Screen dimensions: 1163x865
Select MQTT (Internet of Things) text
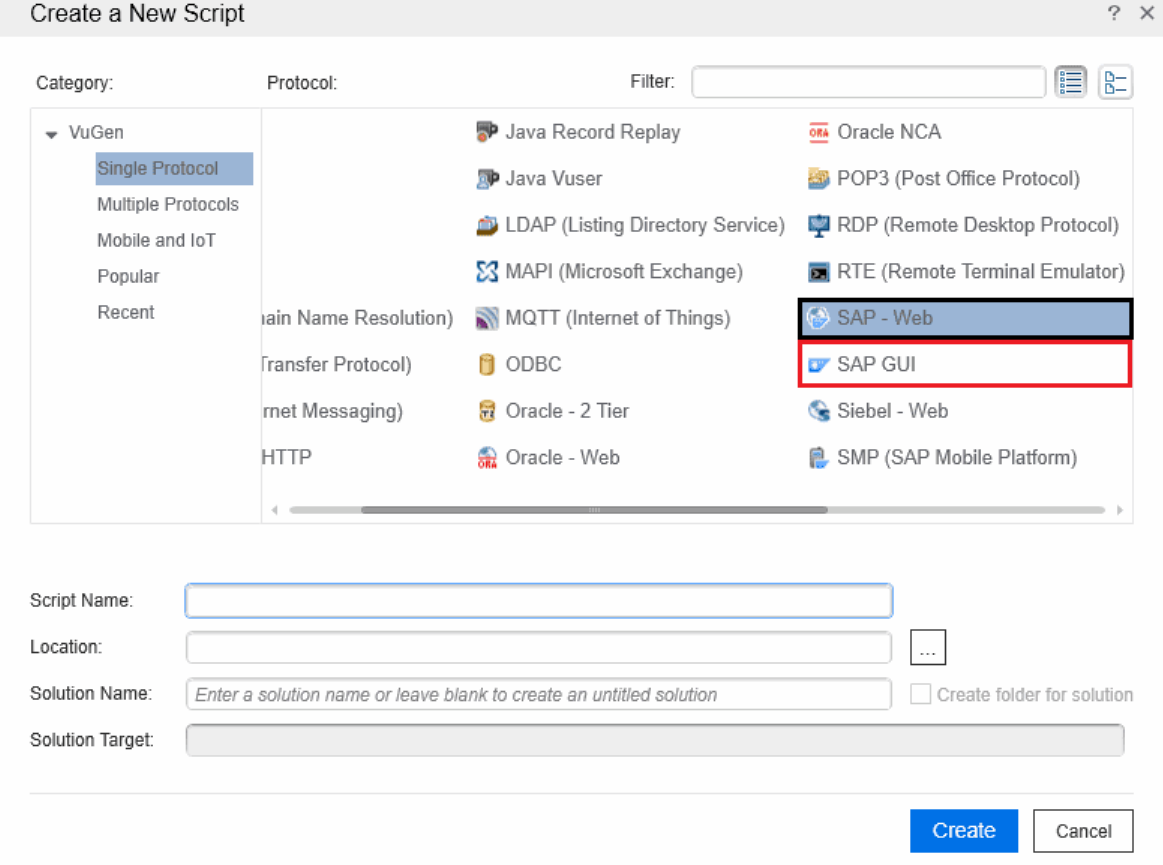[x=618, y=318]
